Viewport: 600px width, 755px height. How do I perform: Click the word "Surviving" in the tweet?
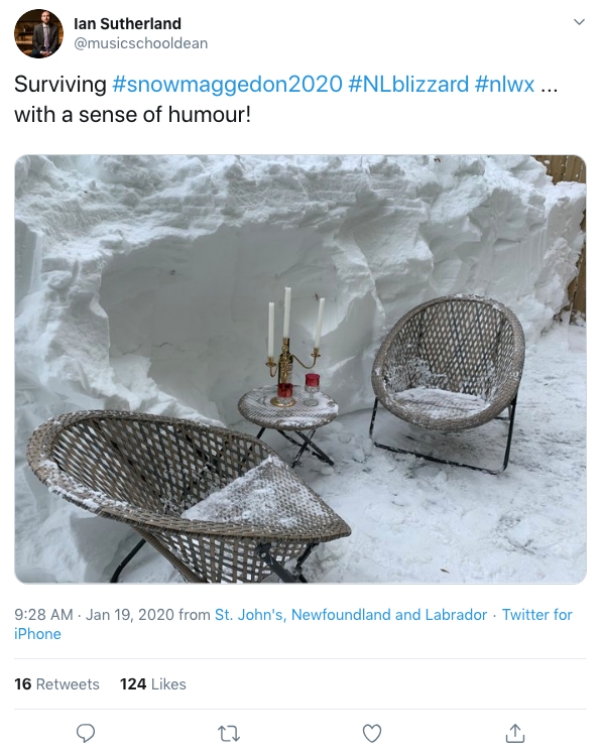click(x=60, y=85)
